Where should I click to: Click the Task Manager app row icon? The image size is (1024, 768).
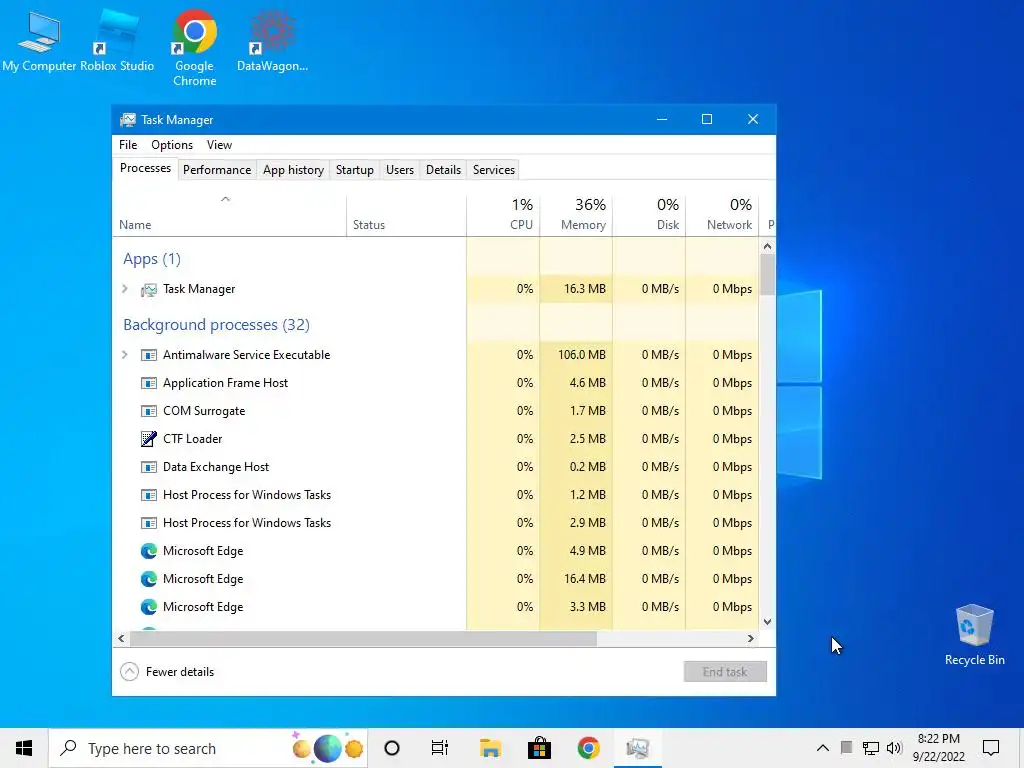(149, 289)
